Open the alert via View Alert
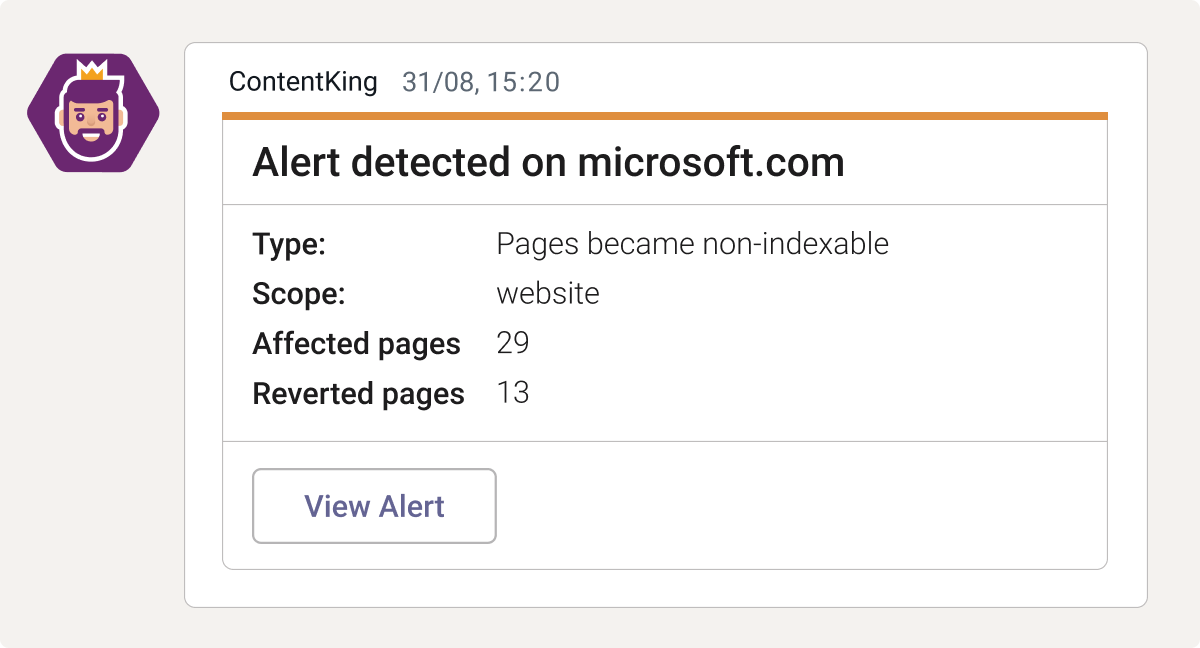The width and height of the screenshot is (1200, 648). click(374, 506)
